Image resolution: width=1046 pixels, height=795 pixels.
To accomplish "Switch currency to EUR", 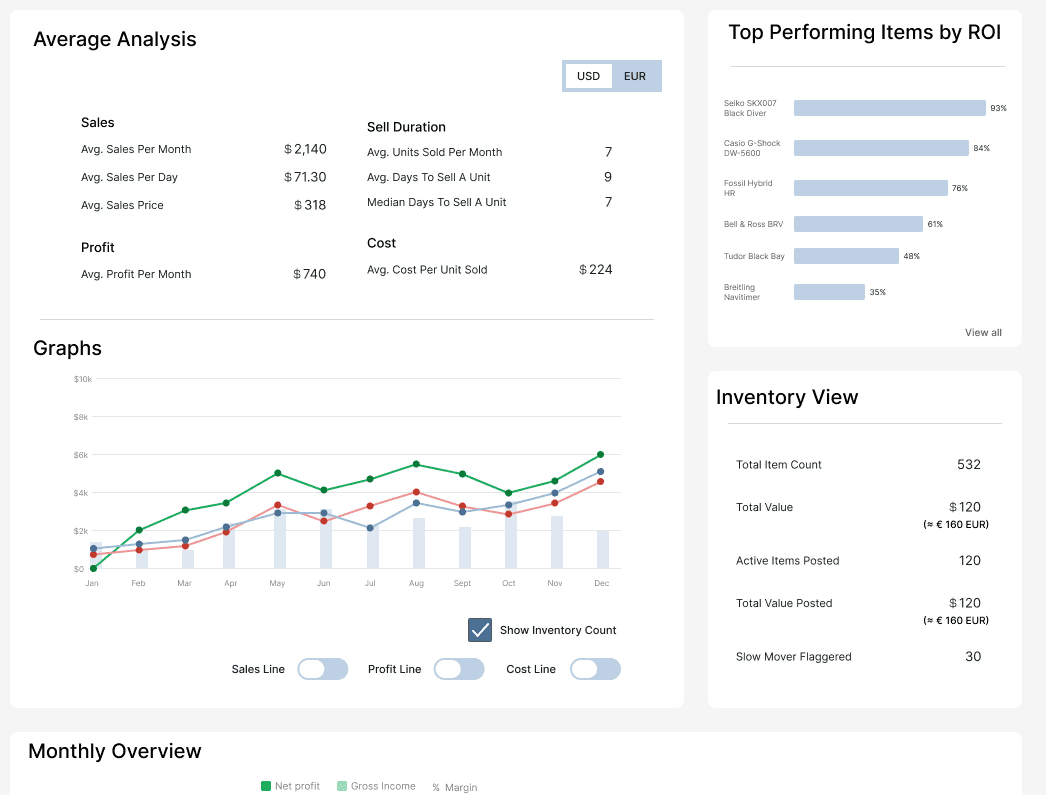I will click(x=635, y=76).
